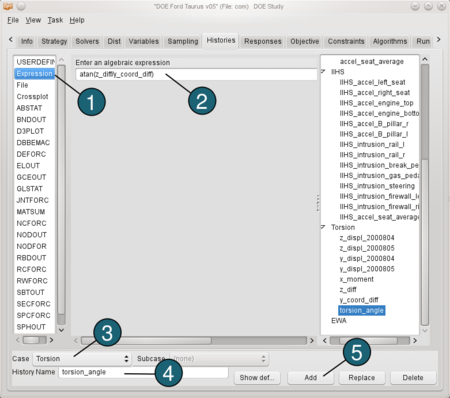The height and width of the screenshot is (398, 450).
Task: Select NODOUT in the history type list
Action: (x=32, y=235)
